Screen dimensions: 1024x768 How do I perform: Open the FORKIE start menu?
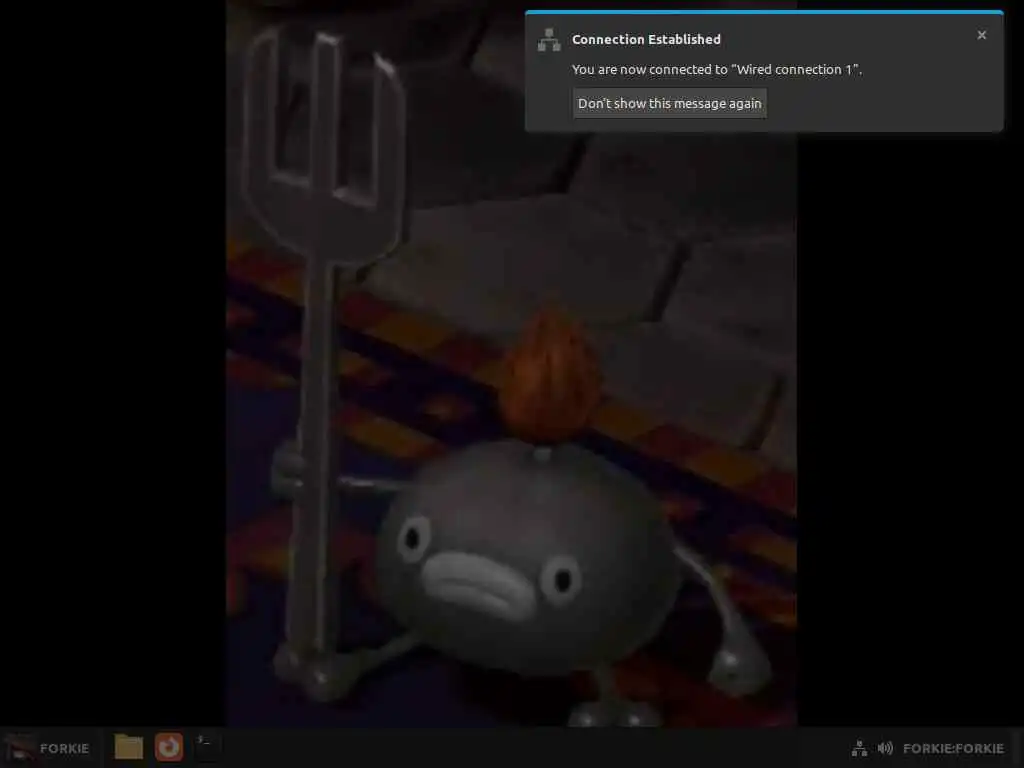tap(48, 748)
